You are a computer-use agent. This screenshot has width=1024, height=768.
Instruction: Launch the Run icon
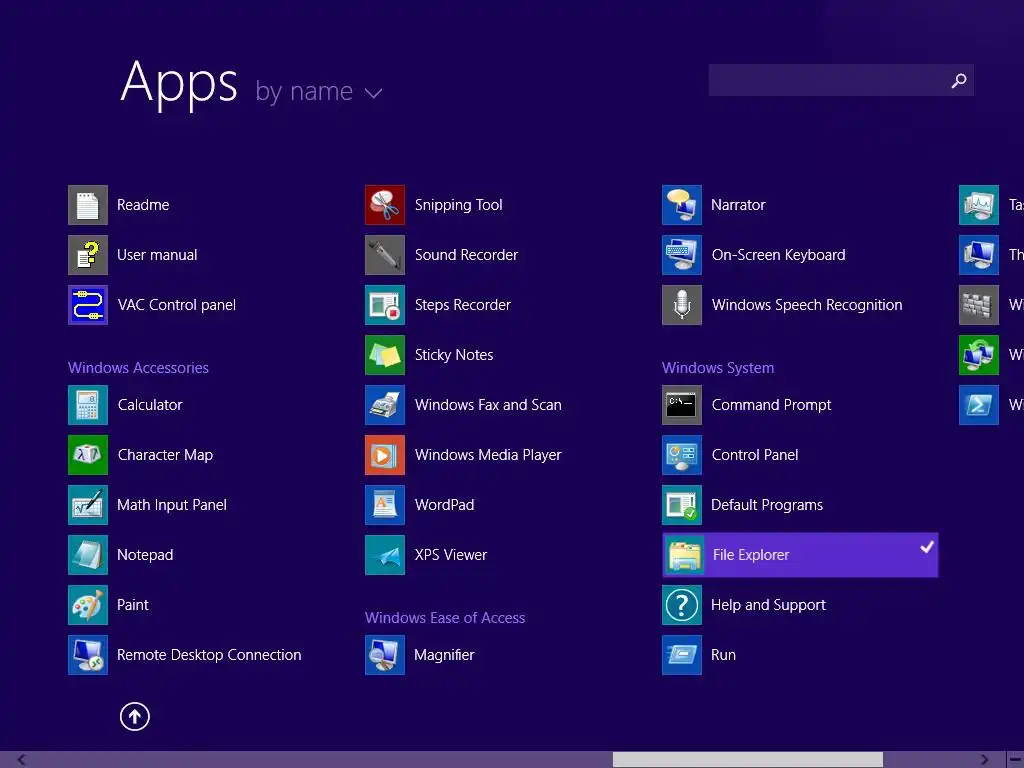coord(682,655)
